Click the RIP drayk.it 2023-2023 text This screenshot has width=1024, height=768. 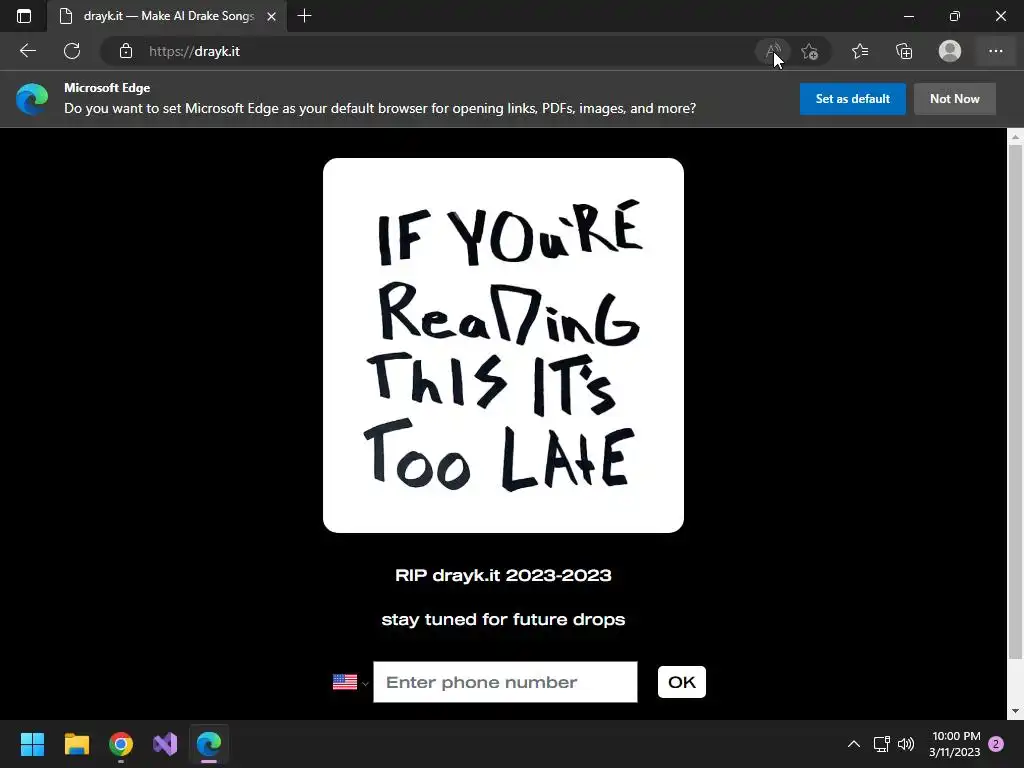coord(503,575)
